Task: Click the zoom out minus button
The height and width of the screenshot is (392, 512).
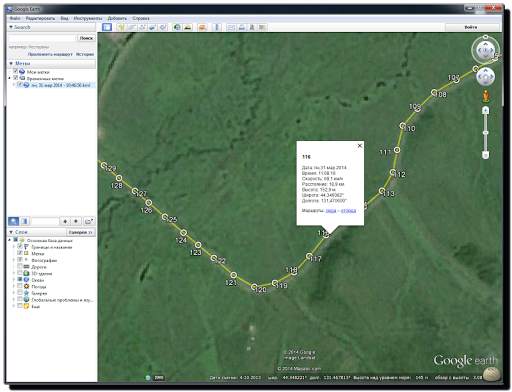Action: click(486, 155)
